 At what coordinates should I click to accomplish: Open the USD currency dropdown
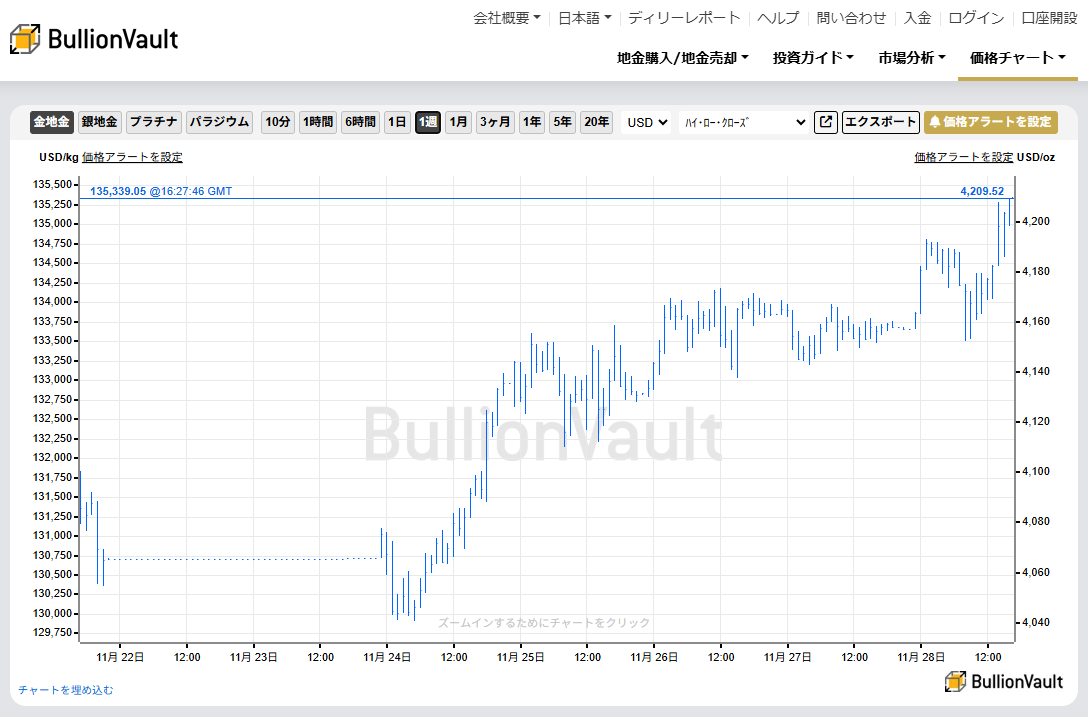pyautogui.click(x=645, y=122)
